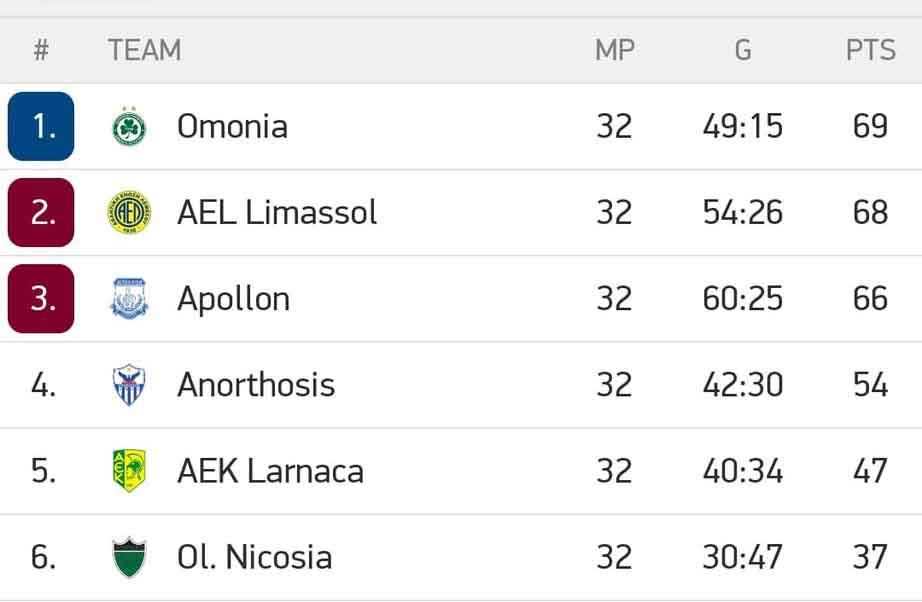Select the Apollon team name
The height and width of the screenshot is (602, 922).
233,299
